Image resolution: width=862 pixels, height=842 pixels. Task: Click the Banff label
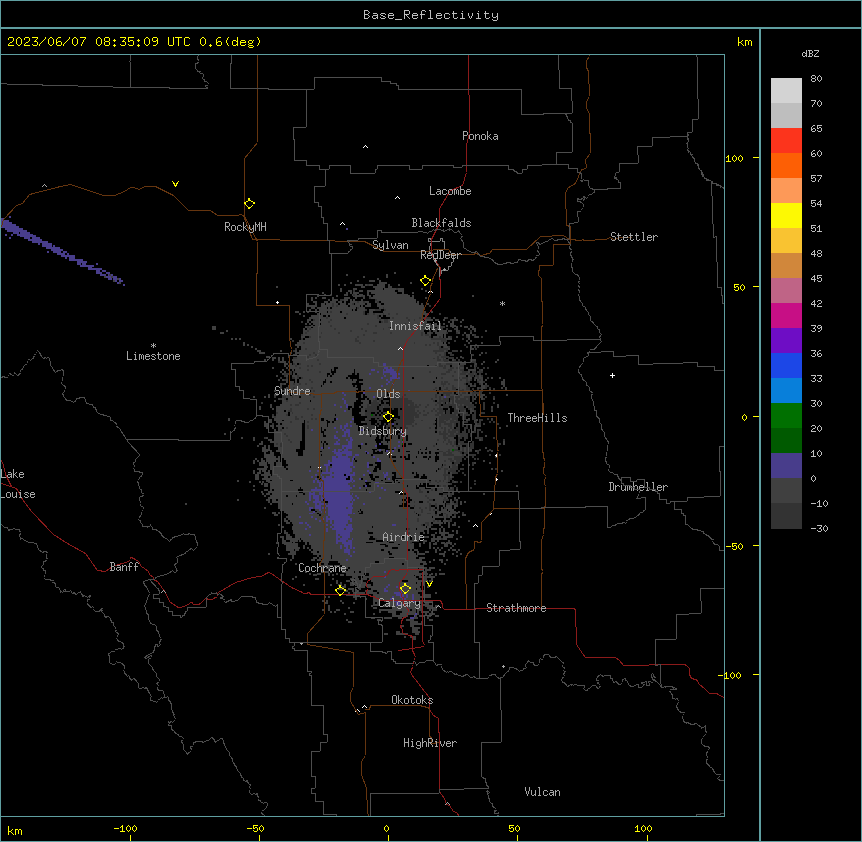[x=124, y=567]
